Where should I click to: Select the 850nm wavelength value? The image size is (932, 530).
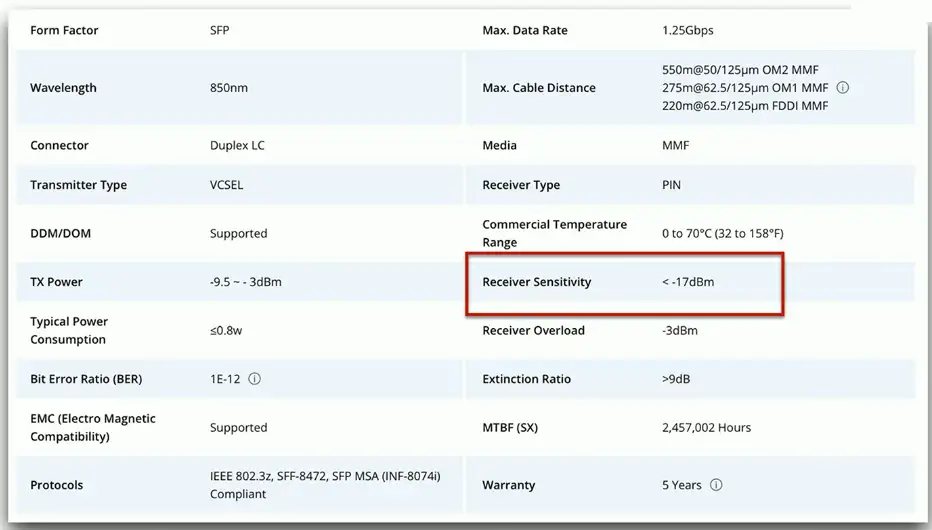tap(229, 88)
